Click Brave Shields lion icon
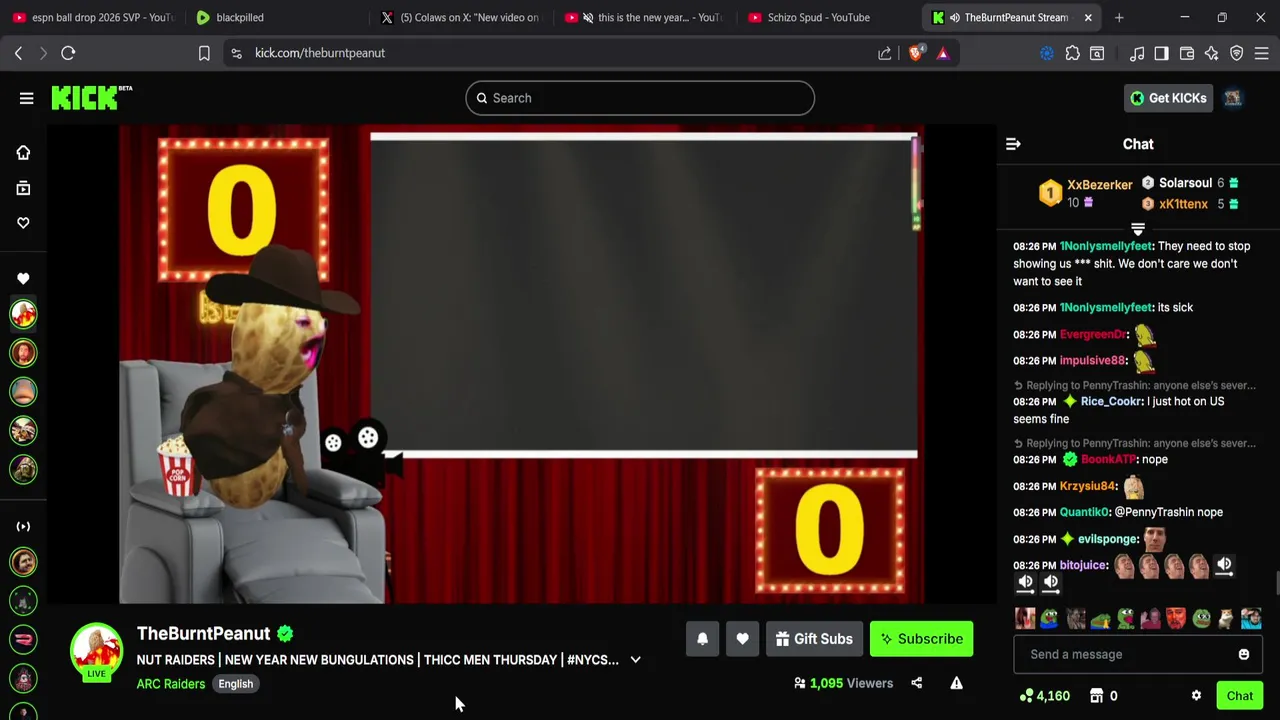This screenshot has height=720, width=1280. tap(915, 53)
